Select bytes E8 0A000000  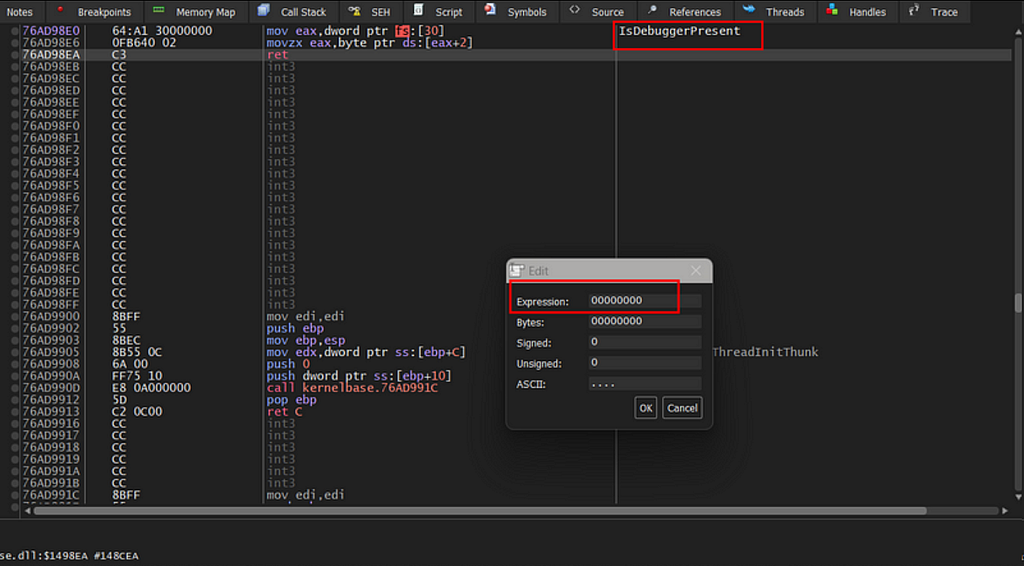pyautogui.click(x=152, y=388)
